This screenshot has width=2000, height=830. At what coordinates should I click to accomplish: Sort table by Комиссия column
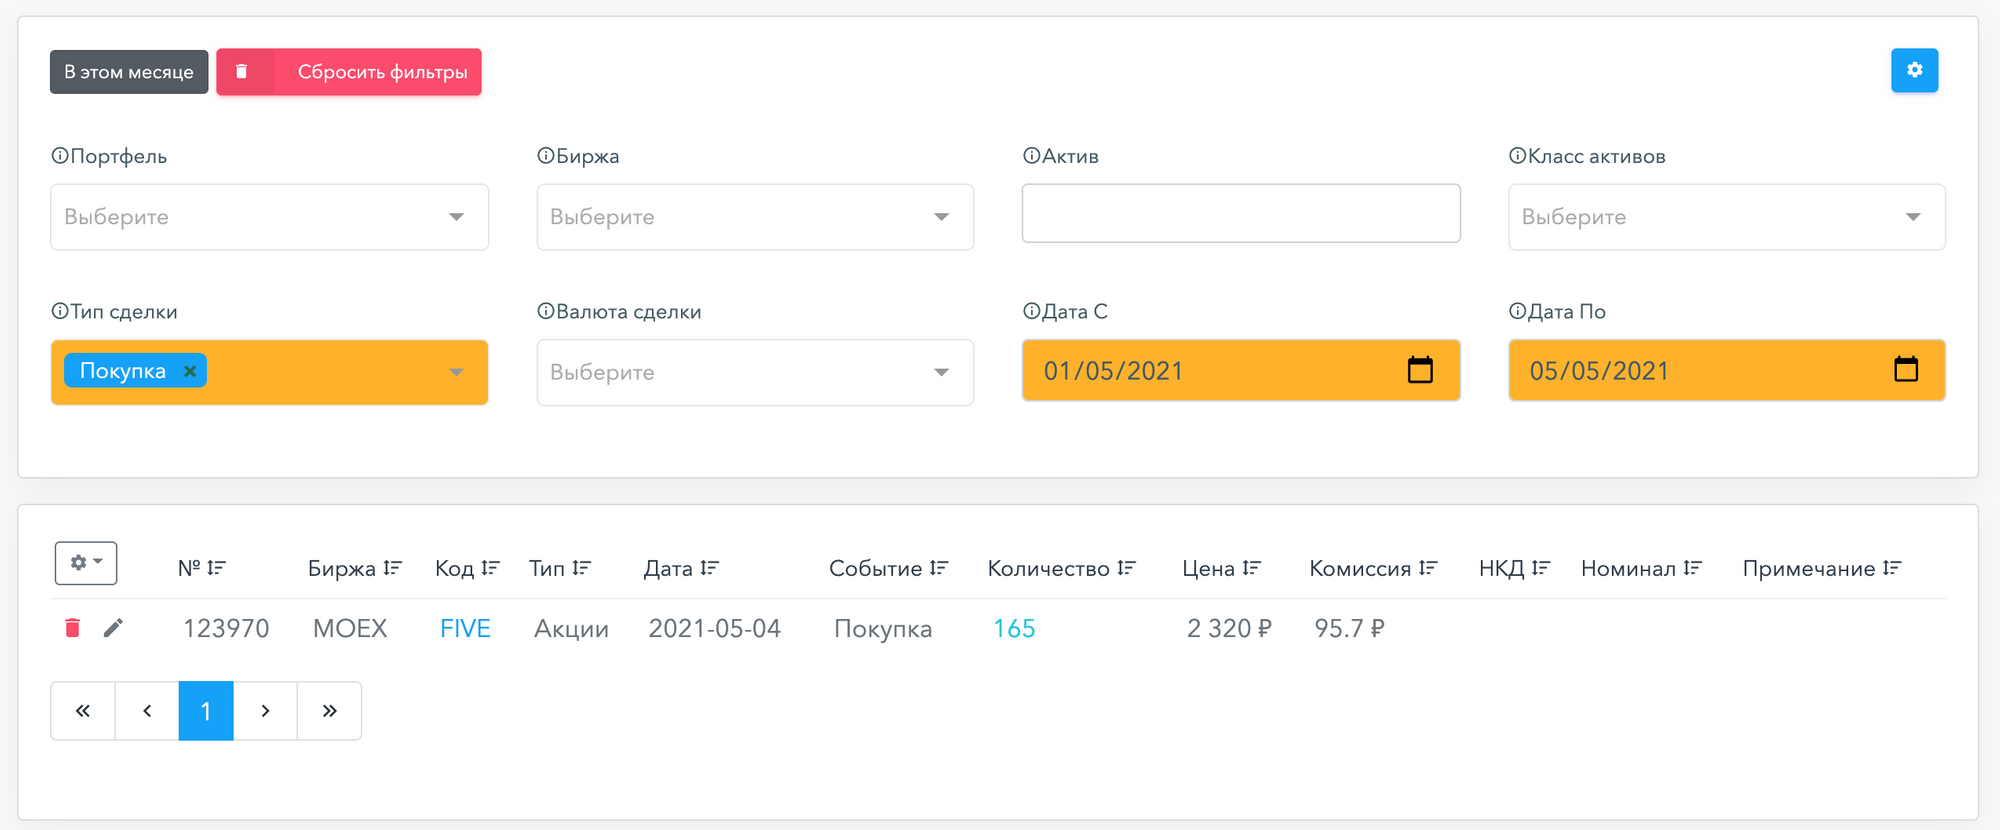pyautogui.click(x=1428, y=568)
